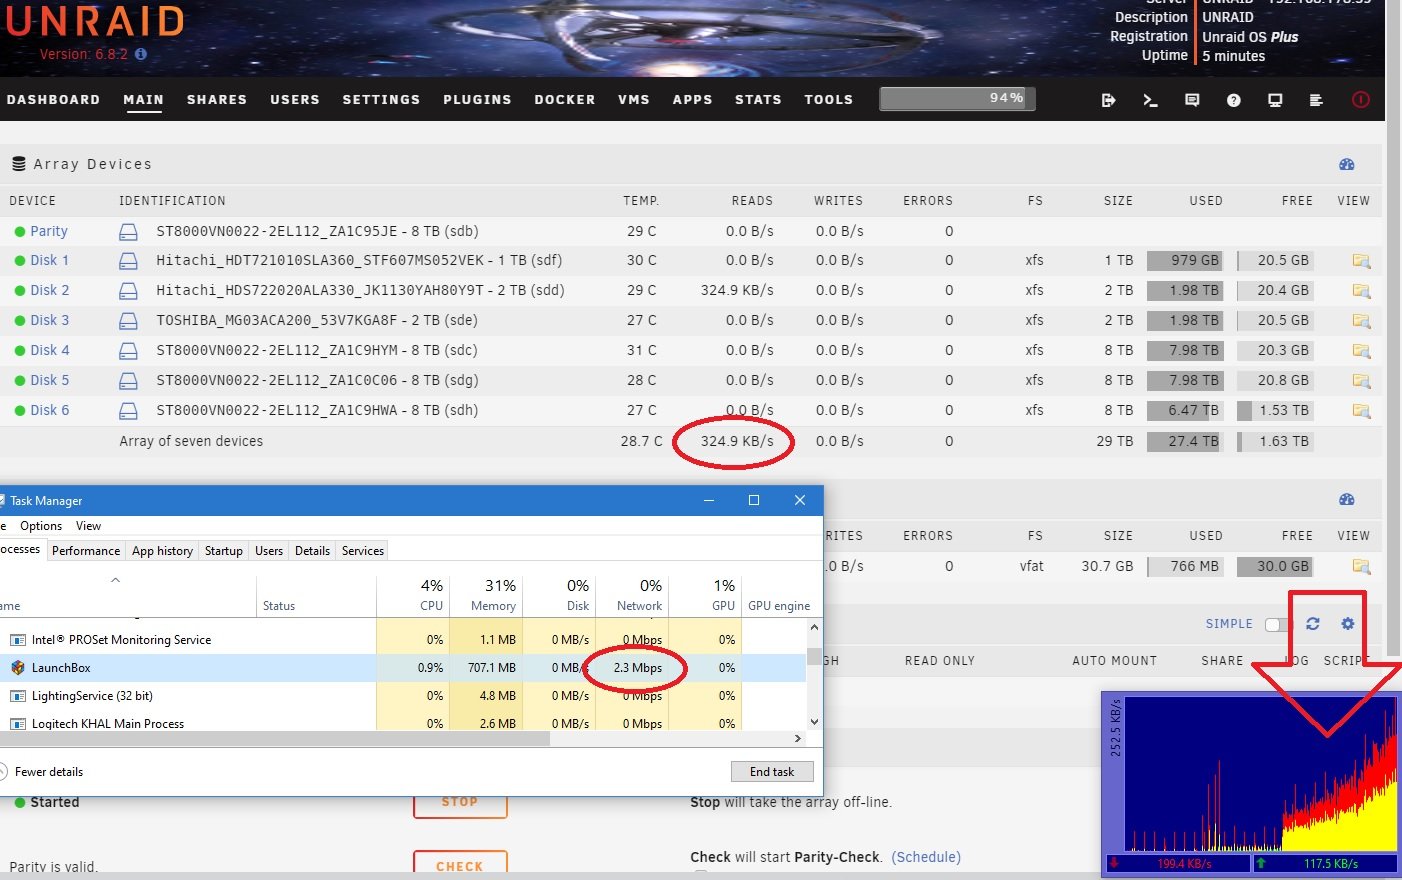Click the sort arrow above the Name column

(115, 580)
